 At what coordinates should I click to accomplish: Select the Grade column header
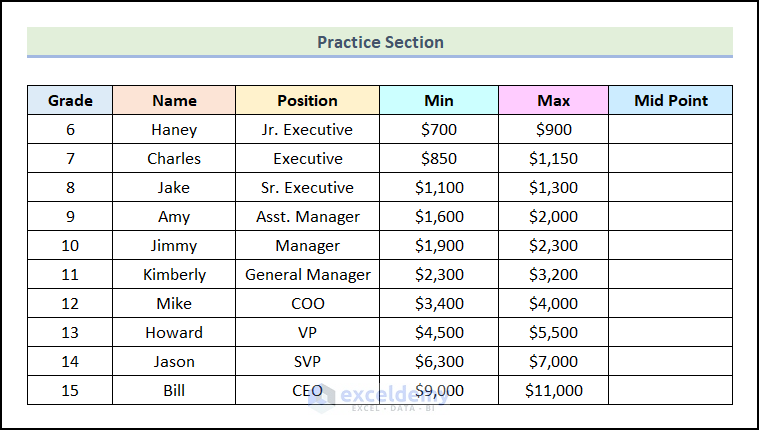pyautogui.click(x=70, y=100)
